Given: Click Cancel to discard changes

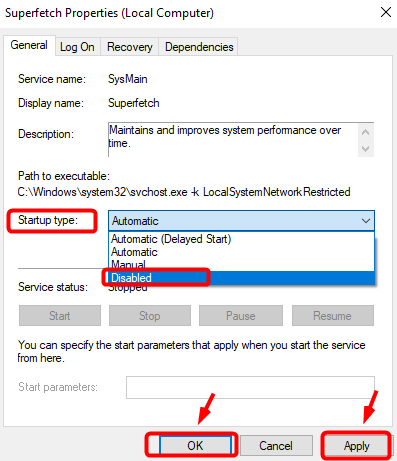Looking at the screenshot, I should [276, 446].
